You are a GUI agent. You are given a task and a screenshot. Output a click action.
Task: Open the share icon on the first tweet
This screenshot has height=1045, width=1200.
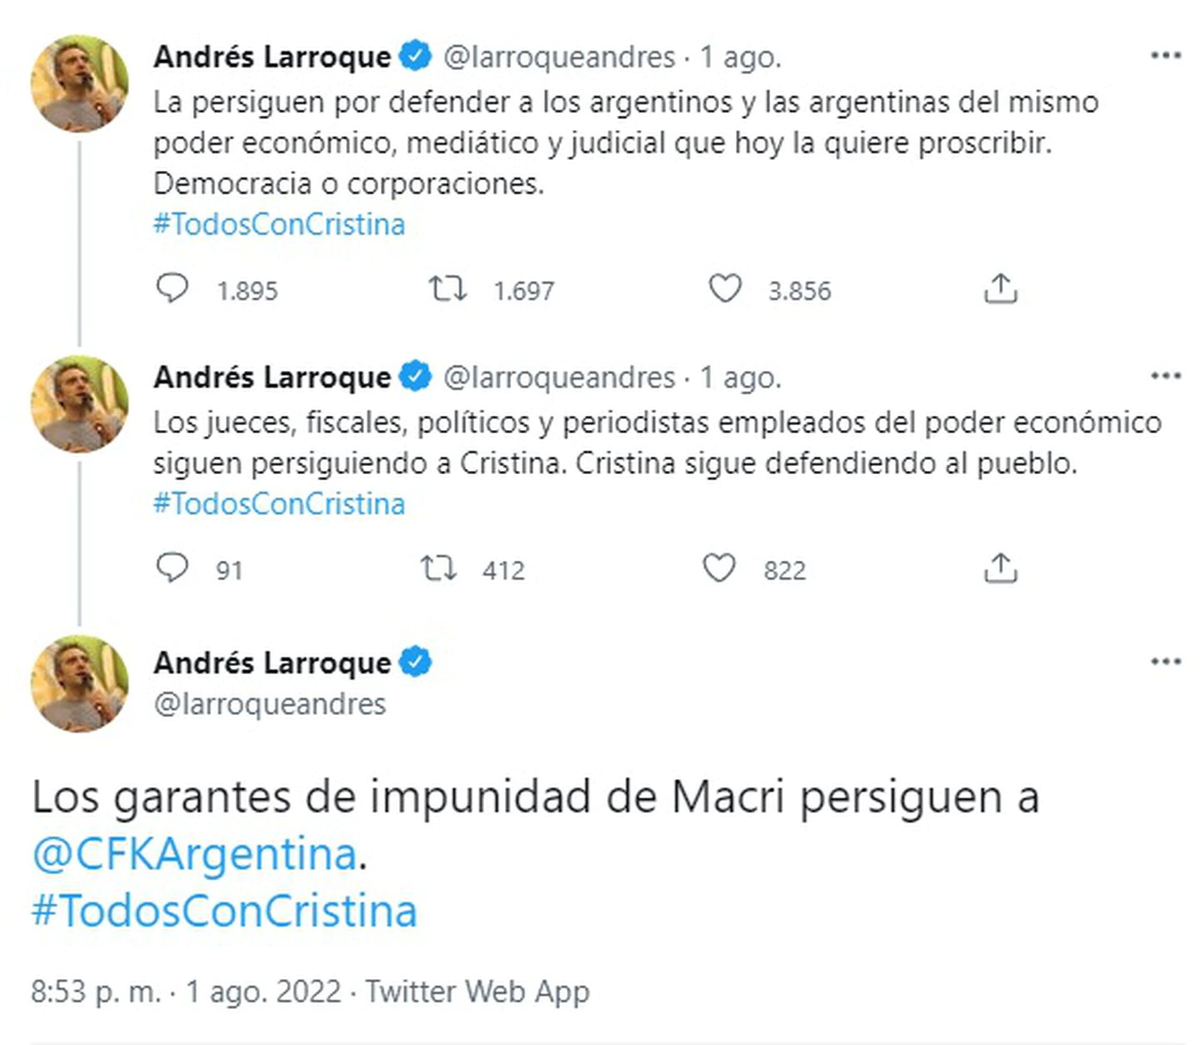click(x=999, y=287)
